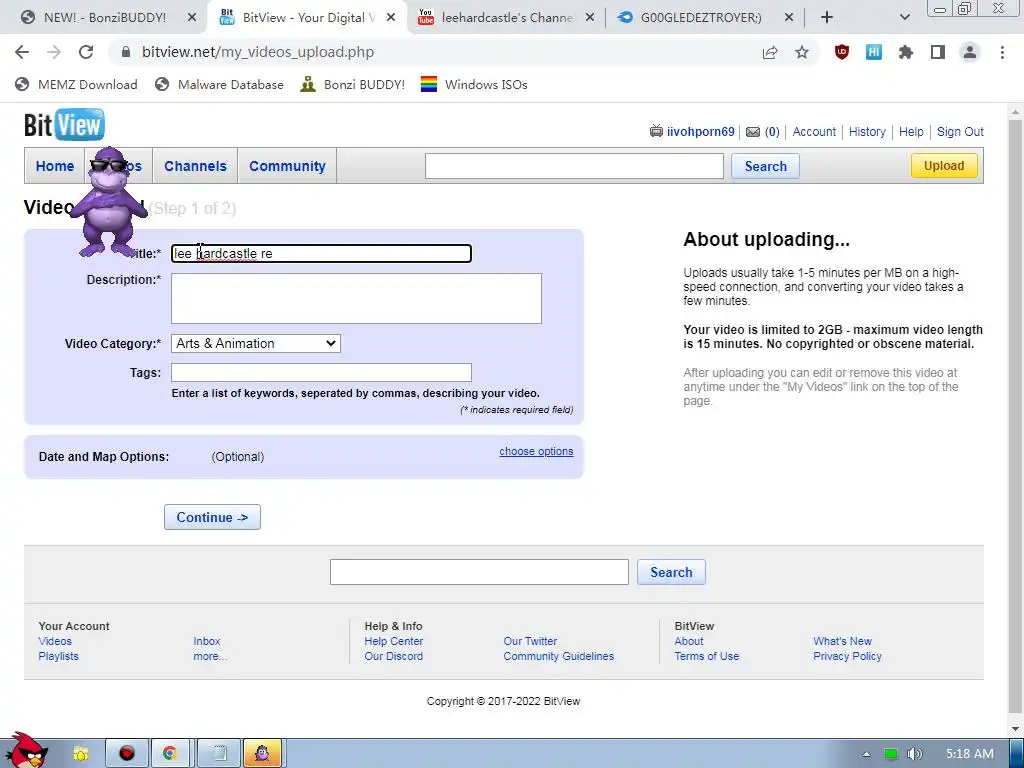Image resolution: width=1024 pixels, height=768 pixels.
Task: Open Terms of Use footer link
Action: click(707, 656)
